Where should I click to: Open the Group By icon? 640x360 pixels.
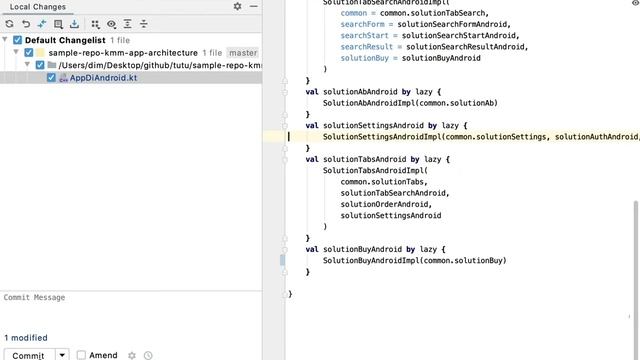(x=95, y=24)
